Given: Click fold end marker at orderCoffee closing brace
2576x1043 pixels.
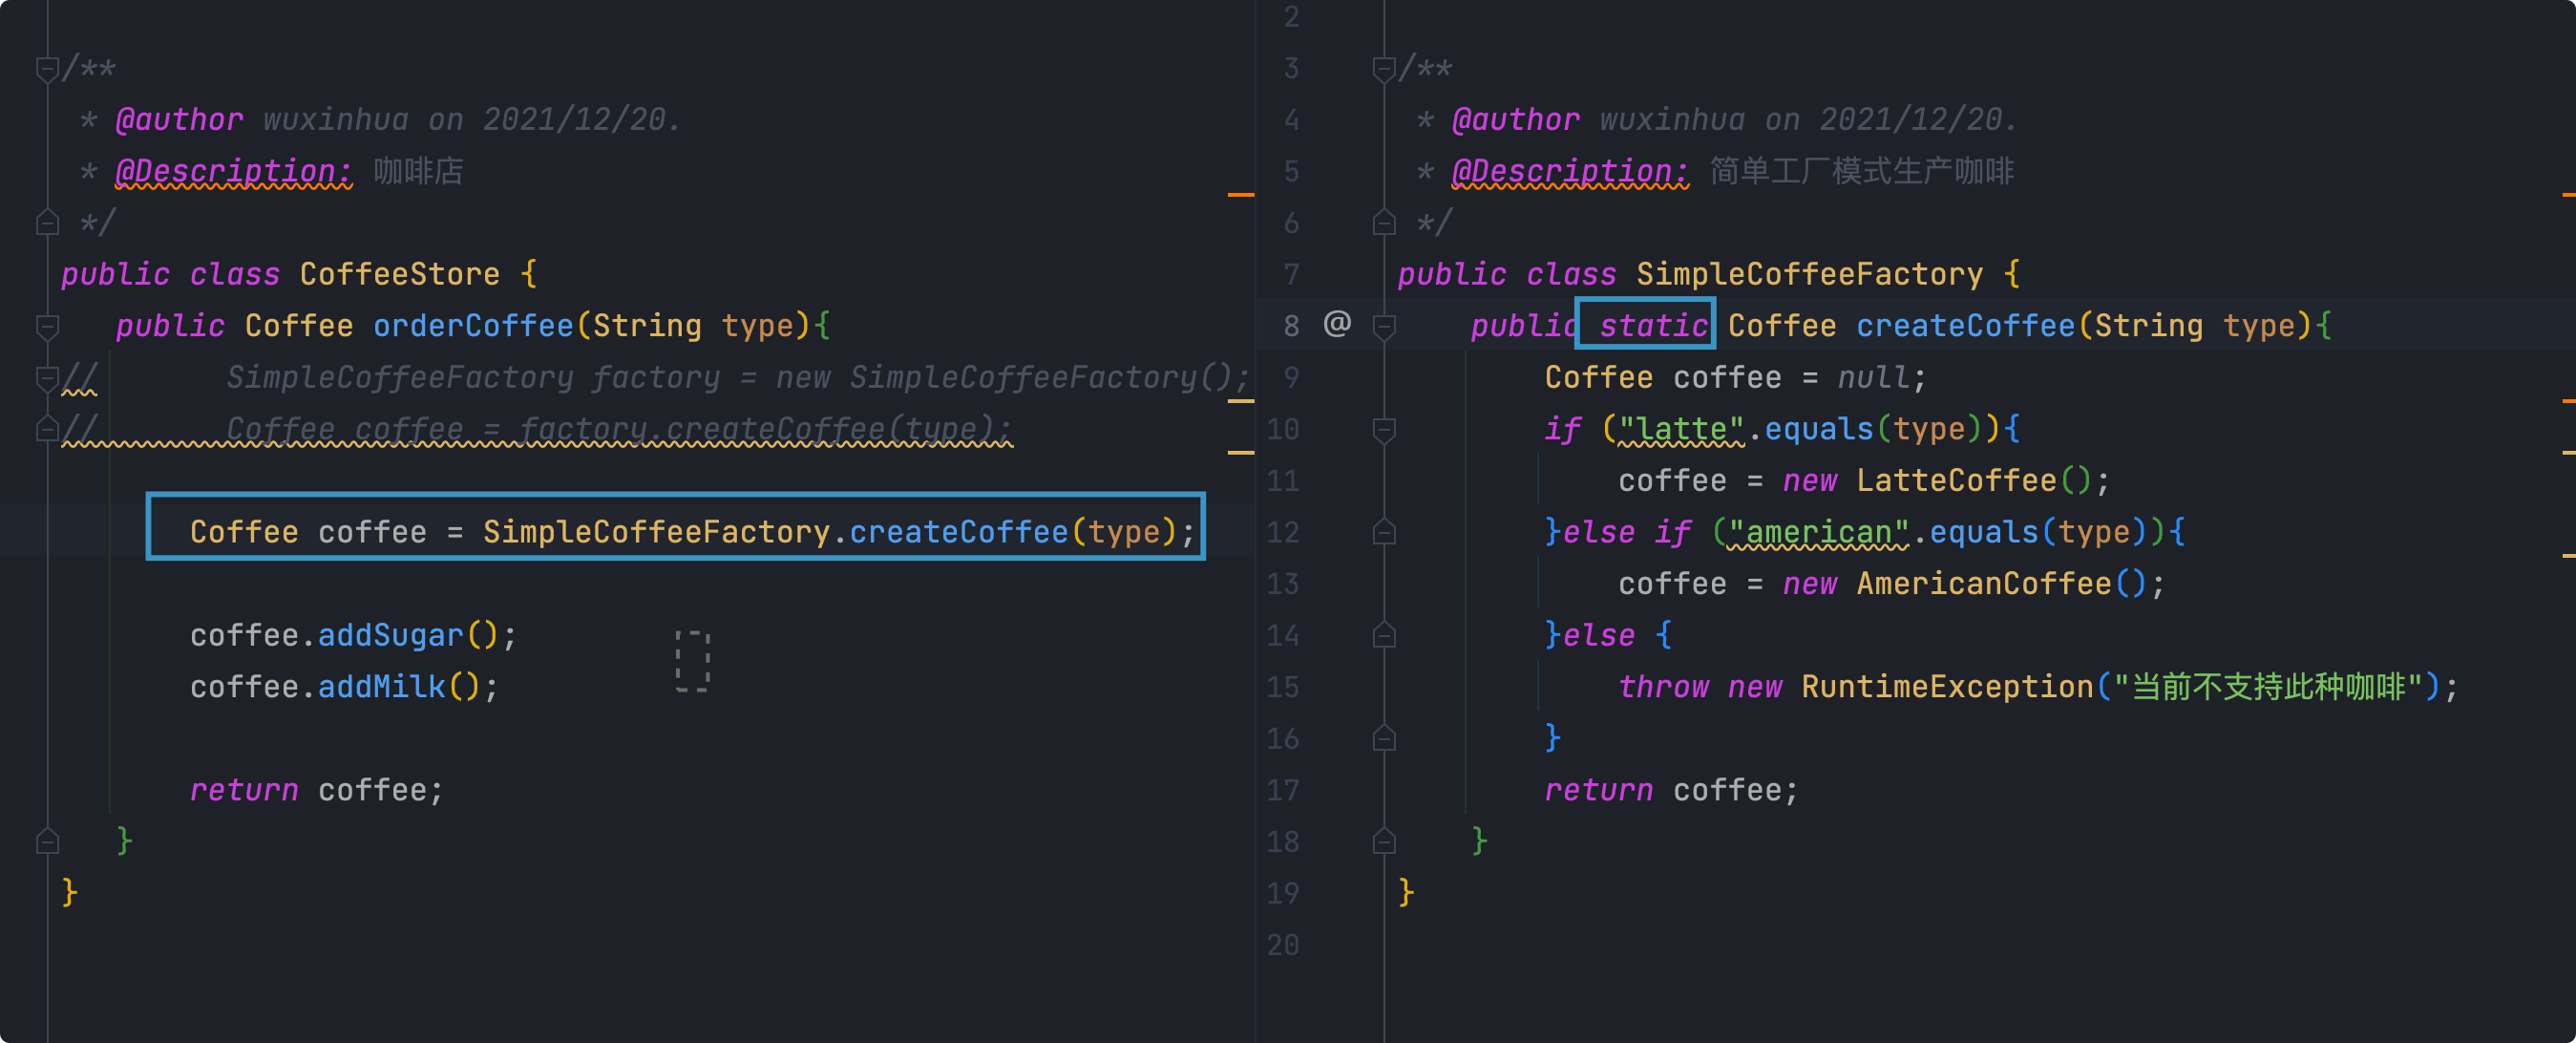Looking at the screenshot, I should [46, 842].
